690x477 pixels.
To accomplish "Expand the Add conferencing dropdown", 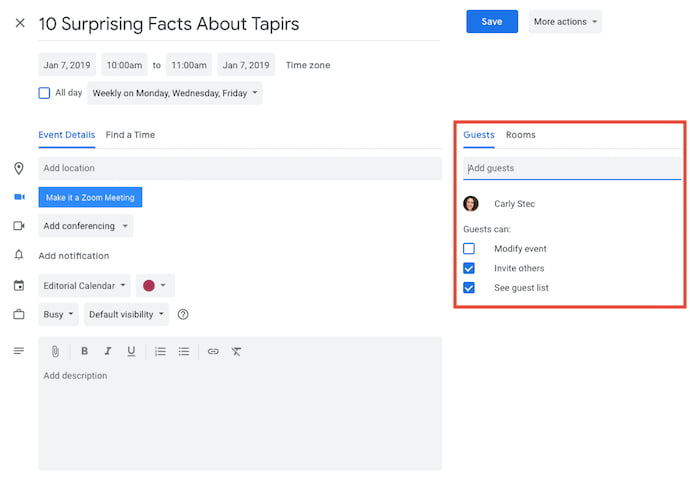I will tap(86, 226).
